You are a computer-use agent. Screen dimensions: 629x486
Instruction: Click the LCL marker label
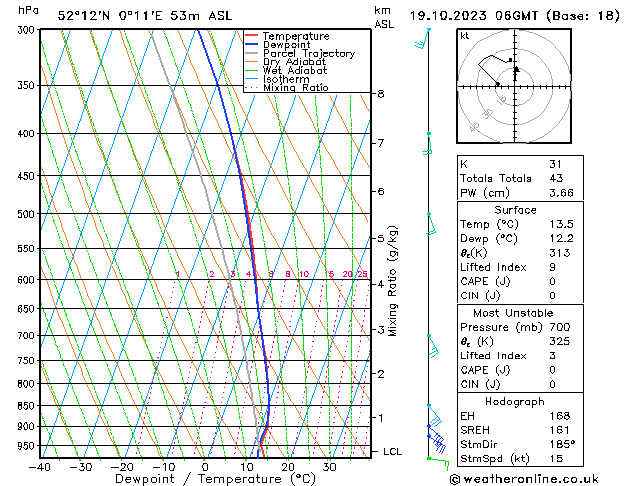[392, 452]
